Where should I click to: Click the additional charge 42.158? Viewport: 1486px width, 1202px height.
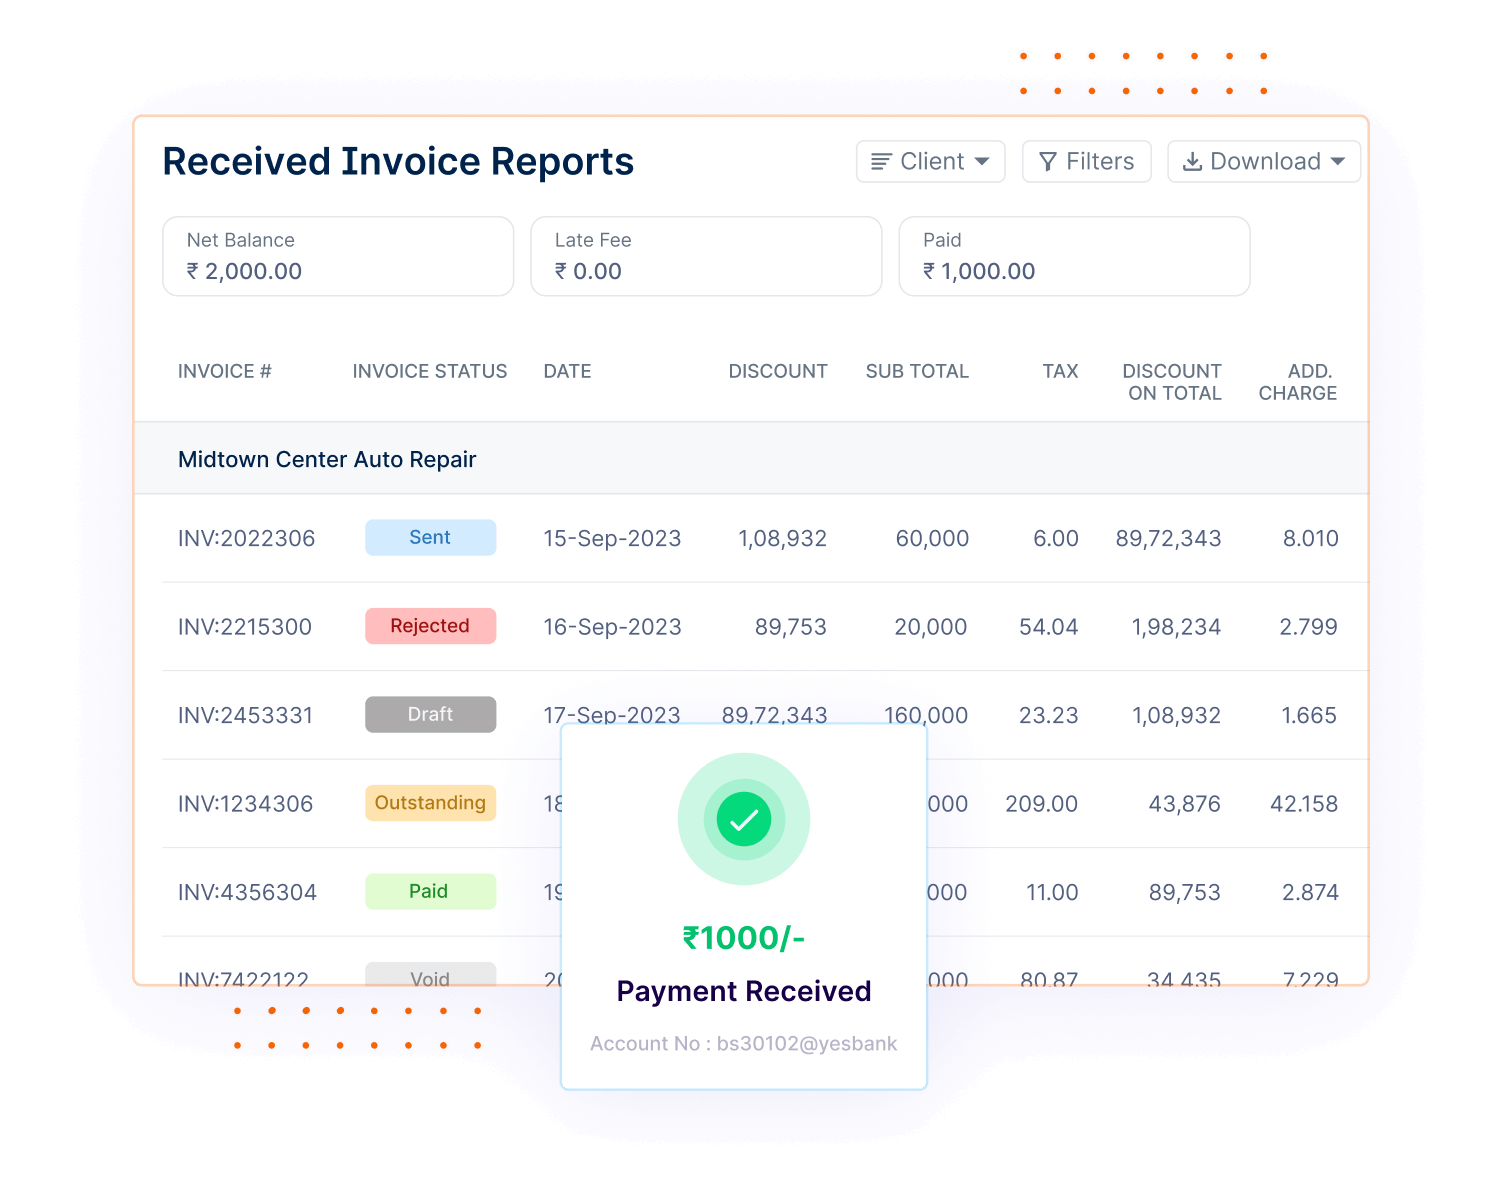1304,804
